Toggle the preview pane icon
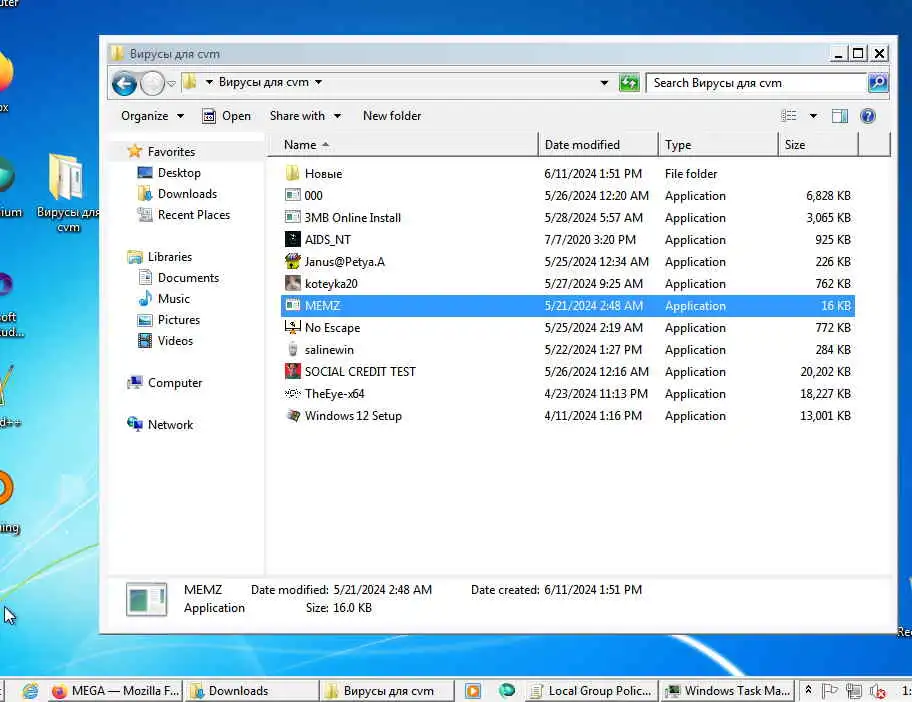This screenshot has width=912, height=702. (x=839, y=116)
